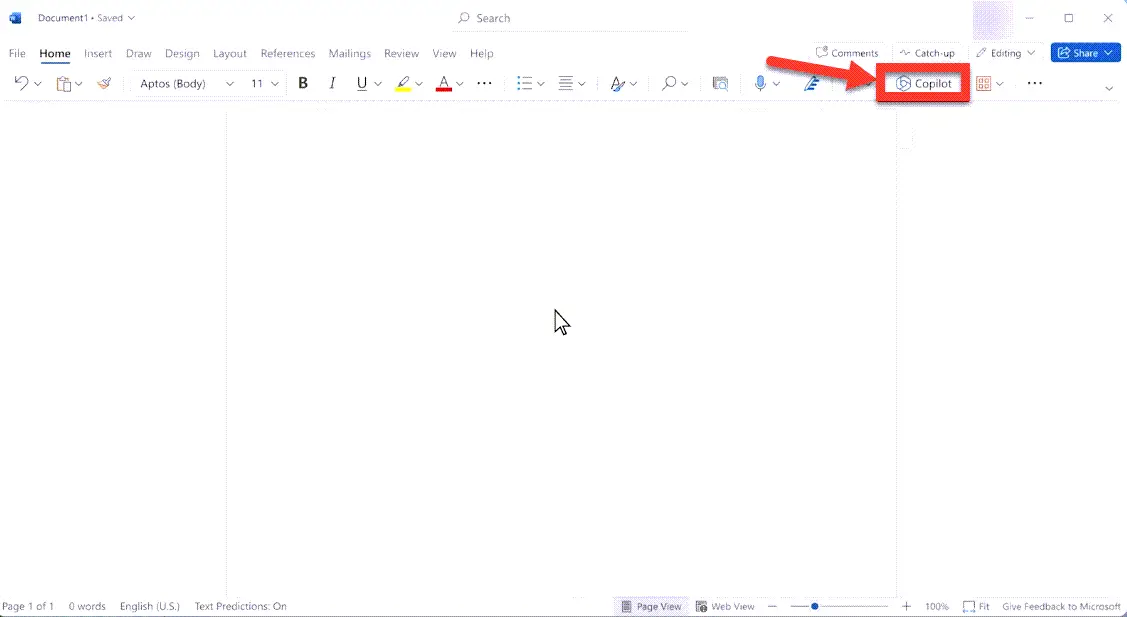Open the File menu

17,53
